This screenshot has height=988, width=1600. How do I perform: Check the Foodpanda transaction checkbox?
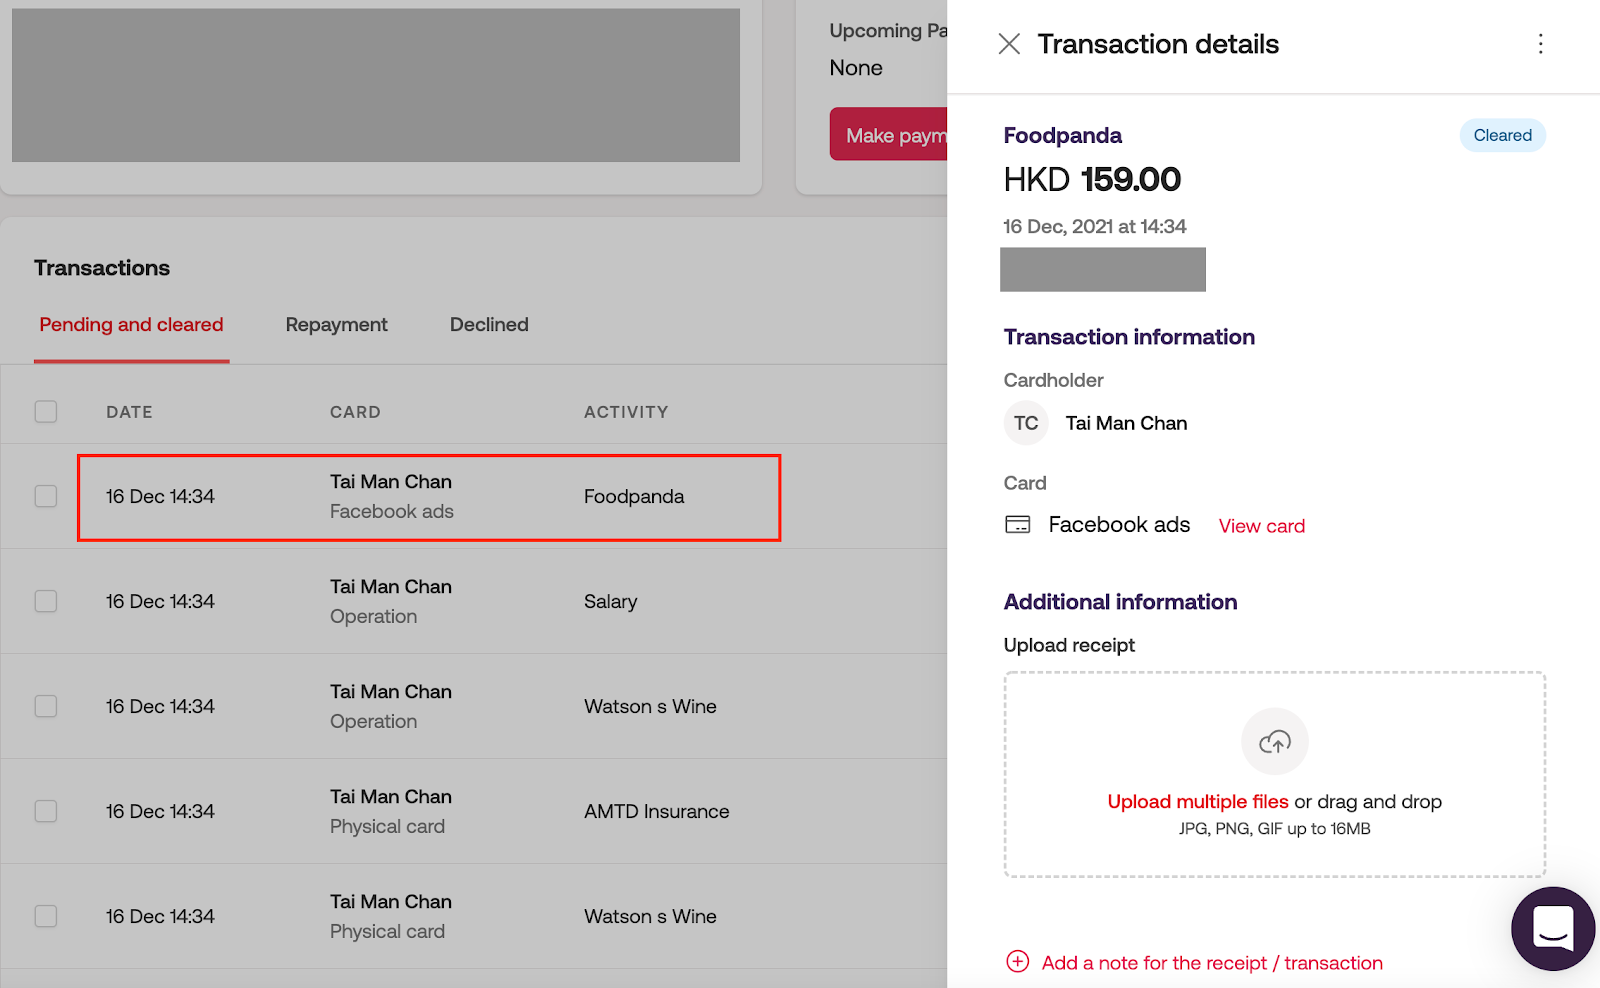(x=46, y=496)
